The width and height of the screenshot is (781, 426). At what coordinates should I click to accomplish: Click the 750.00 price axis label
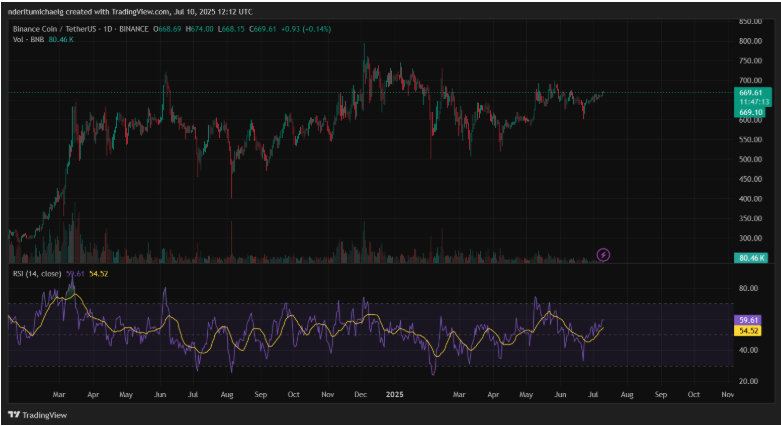[750, 61]
